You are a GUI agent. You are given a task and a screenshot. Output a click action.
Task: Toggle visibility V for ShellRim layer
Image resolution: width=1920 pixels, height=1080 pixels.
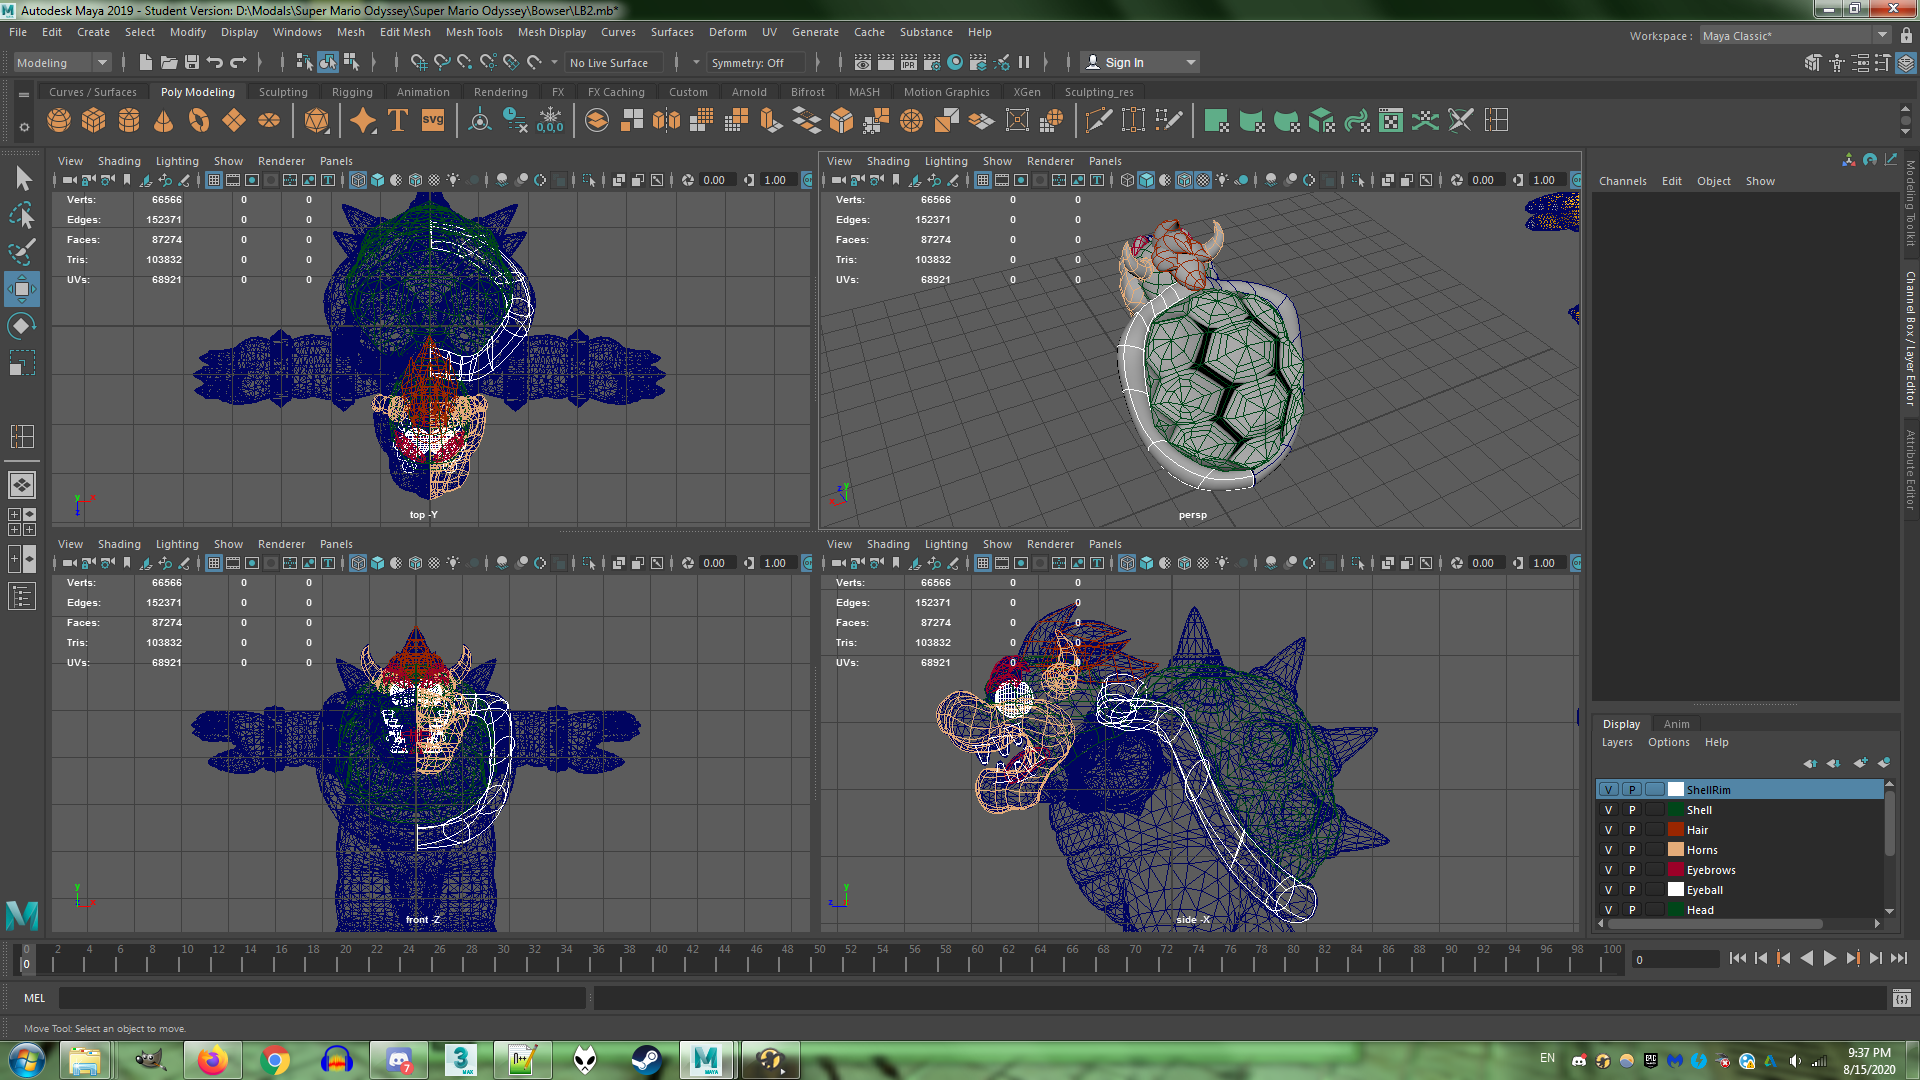pos(1608,790)
